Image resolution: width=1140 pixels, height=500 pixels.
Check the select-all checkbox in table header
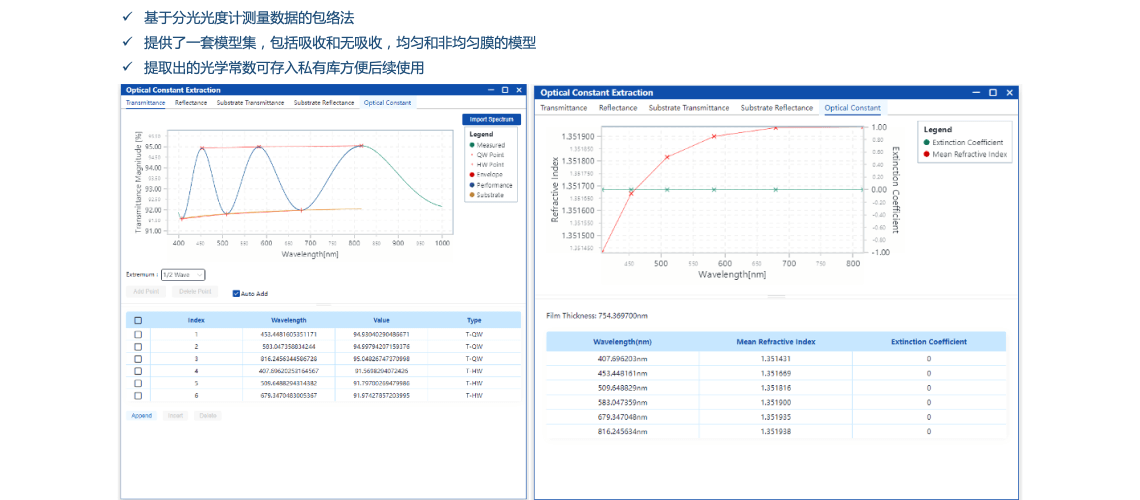click(x=138, y=320)
